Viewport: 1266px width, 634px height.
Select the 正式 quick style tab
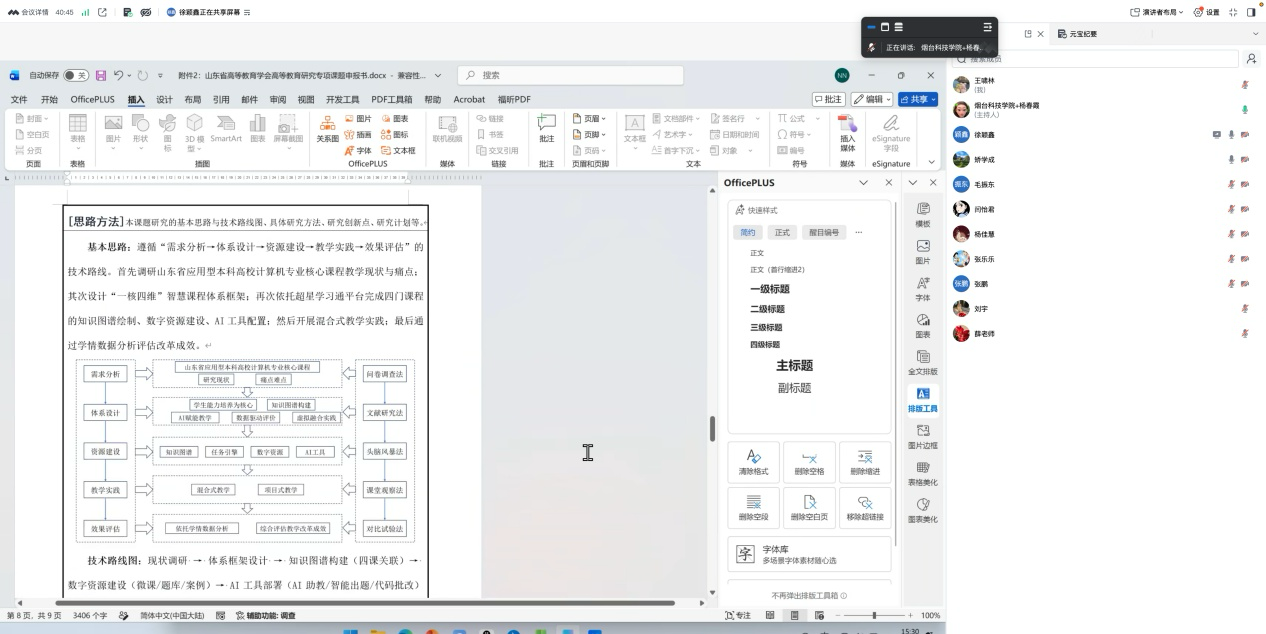782,232
